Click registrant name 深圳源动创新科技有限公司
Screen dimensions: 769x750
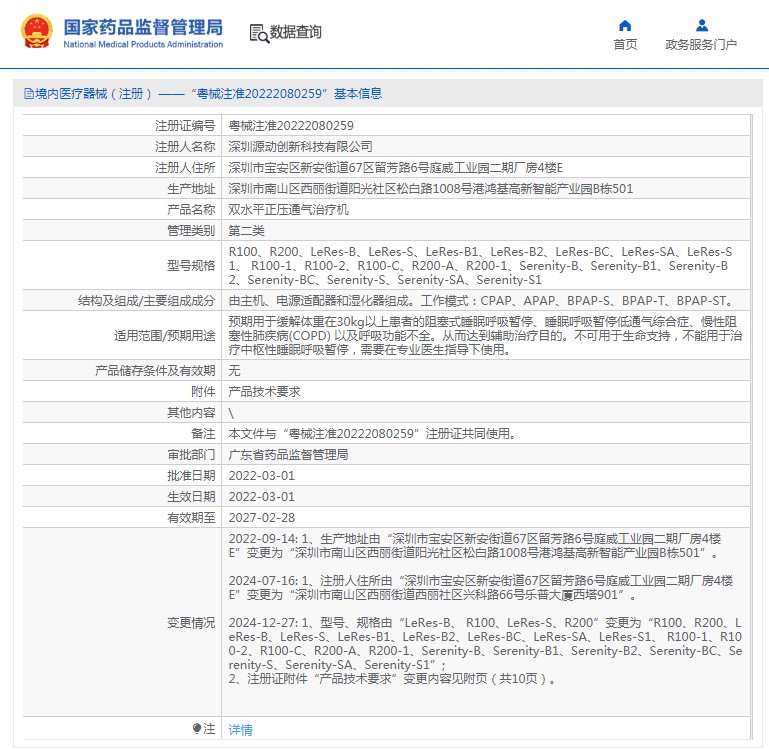click(300, 147)
